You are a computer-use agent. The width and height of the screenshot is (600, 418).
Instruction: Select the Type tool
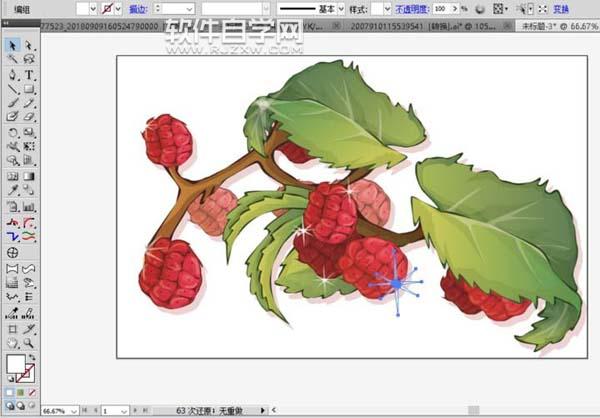(29, 75)
